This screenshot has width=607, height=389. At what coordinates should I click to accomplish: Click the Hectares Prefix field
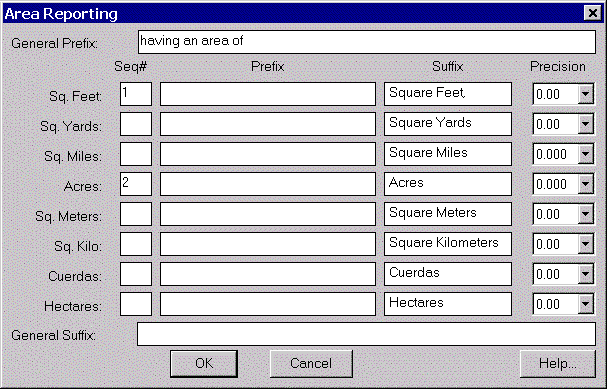268,304
